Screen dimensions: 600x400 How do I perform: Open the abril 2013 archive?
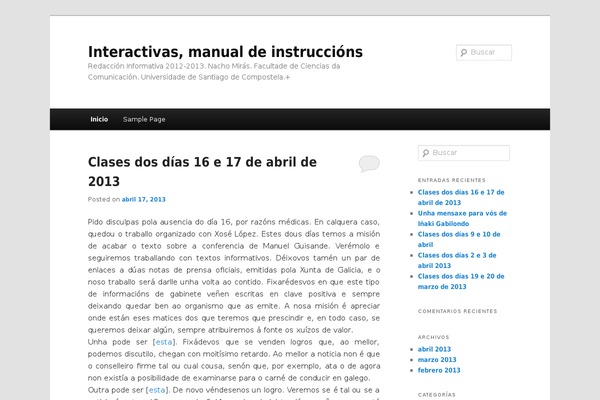pos(434,349)
